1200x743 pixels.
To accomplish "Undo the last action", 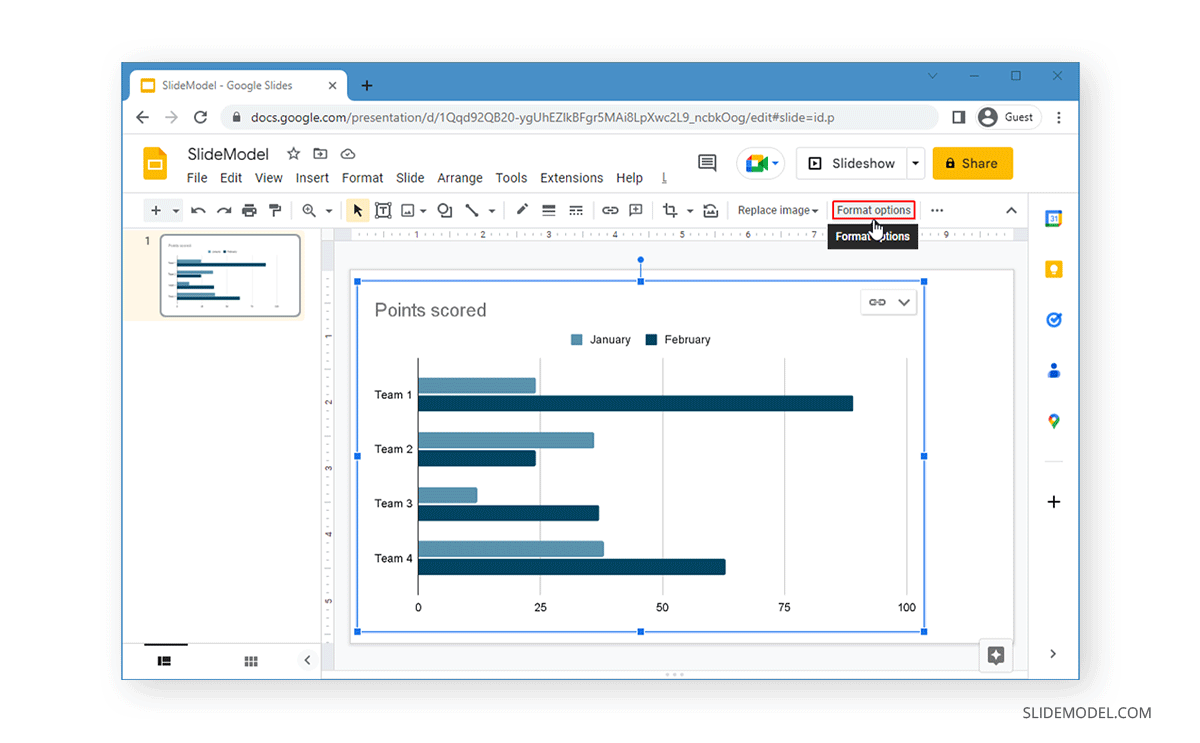I will 198,211.
